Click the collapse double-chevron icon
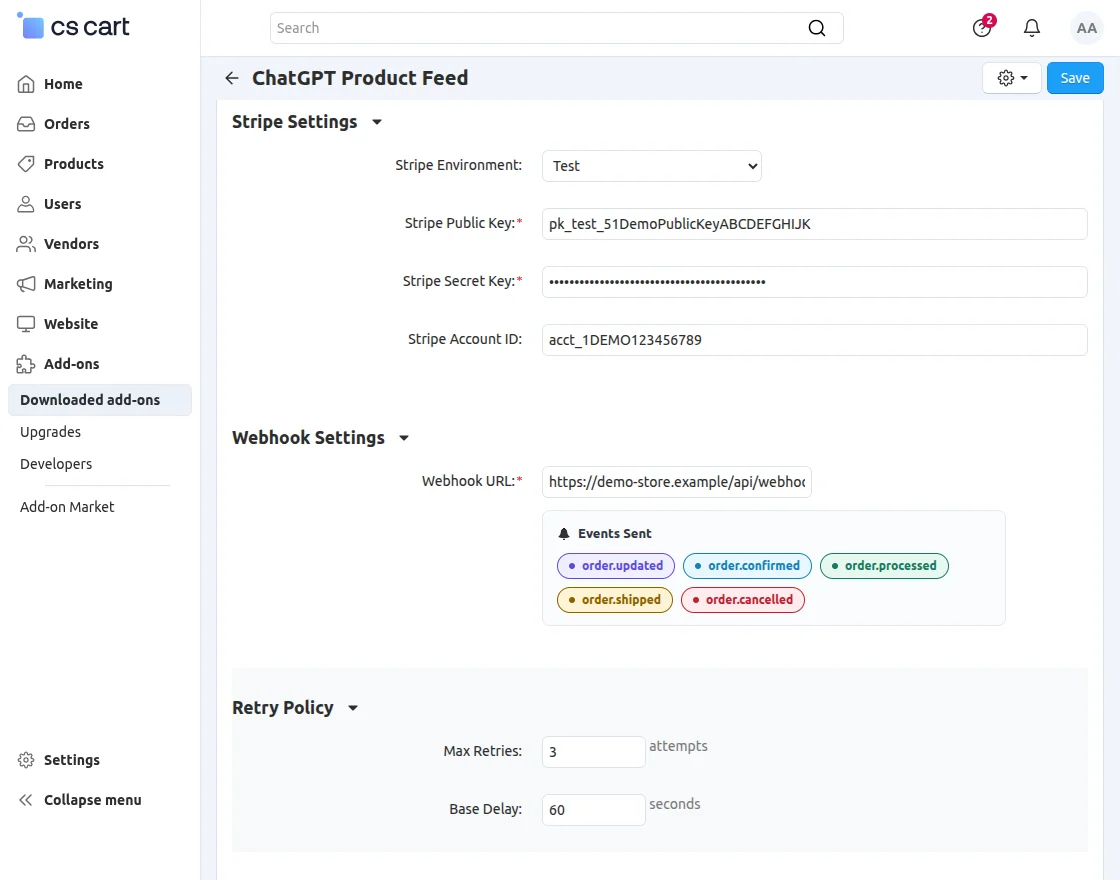1120x880 pixels. [x=26, y=800]
